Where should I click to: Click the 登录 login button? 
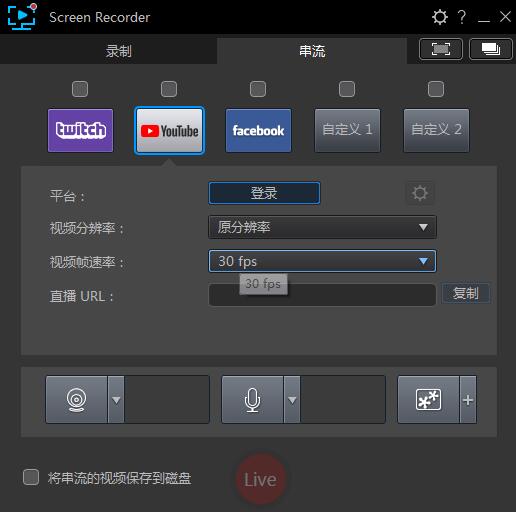pyautogui.click(x=264, y=193)
